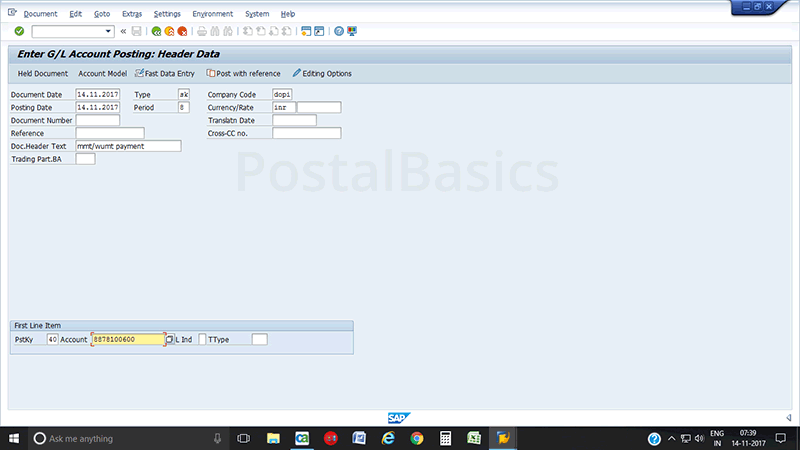Click the Fast Data Entry button

(165, 73)
